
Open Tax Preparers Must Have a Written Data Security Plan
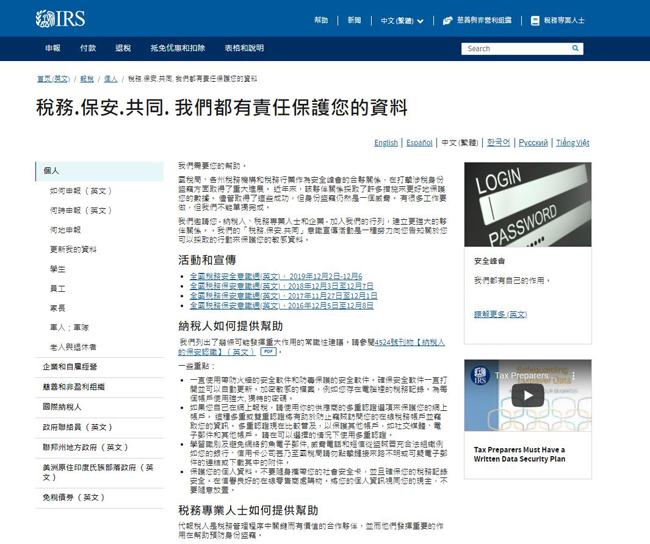(519, 454)
